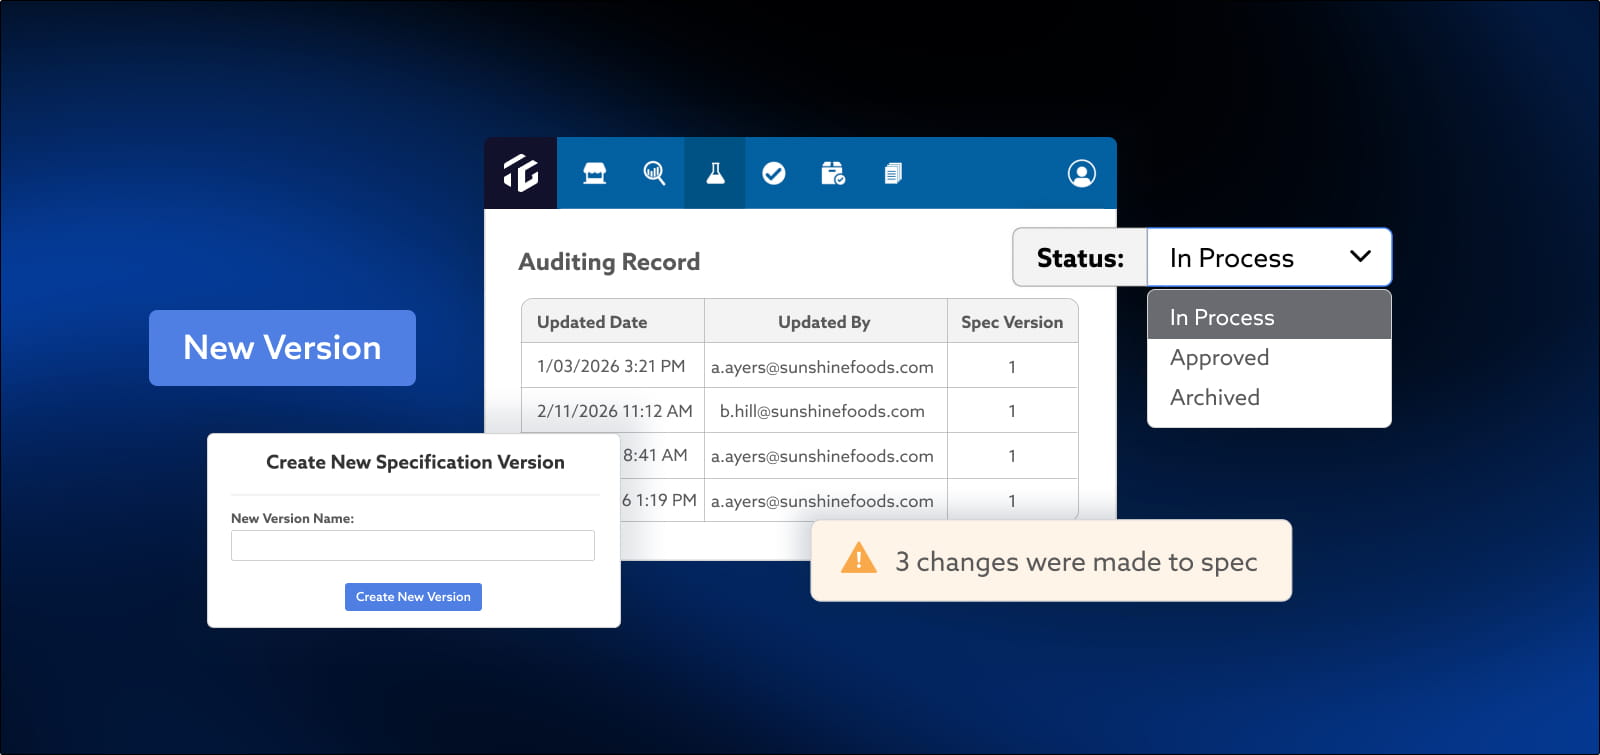The image size is (1600, 755).
Task: Click the Updated Date column header
Action: [x=592, y=322]
